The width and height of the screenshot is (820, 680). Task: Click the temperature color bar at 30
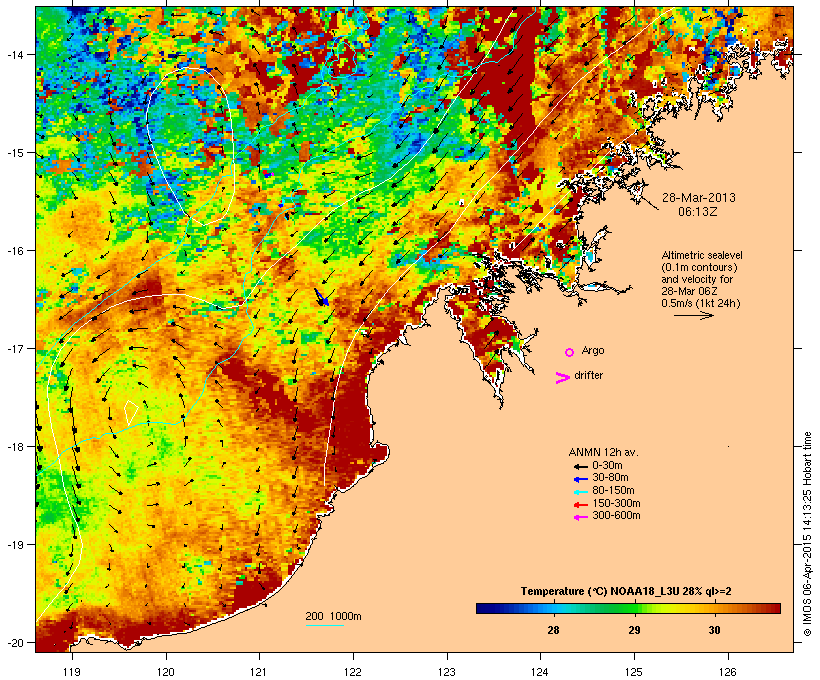[x=714, y=608]
